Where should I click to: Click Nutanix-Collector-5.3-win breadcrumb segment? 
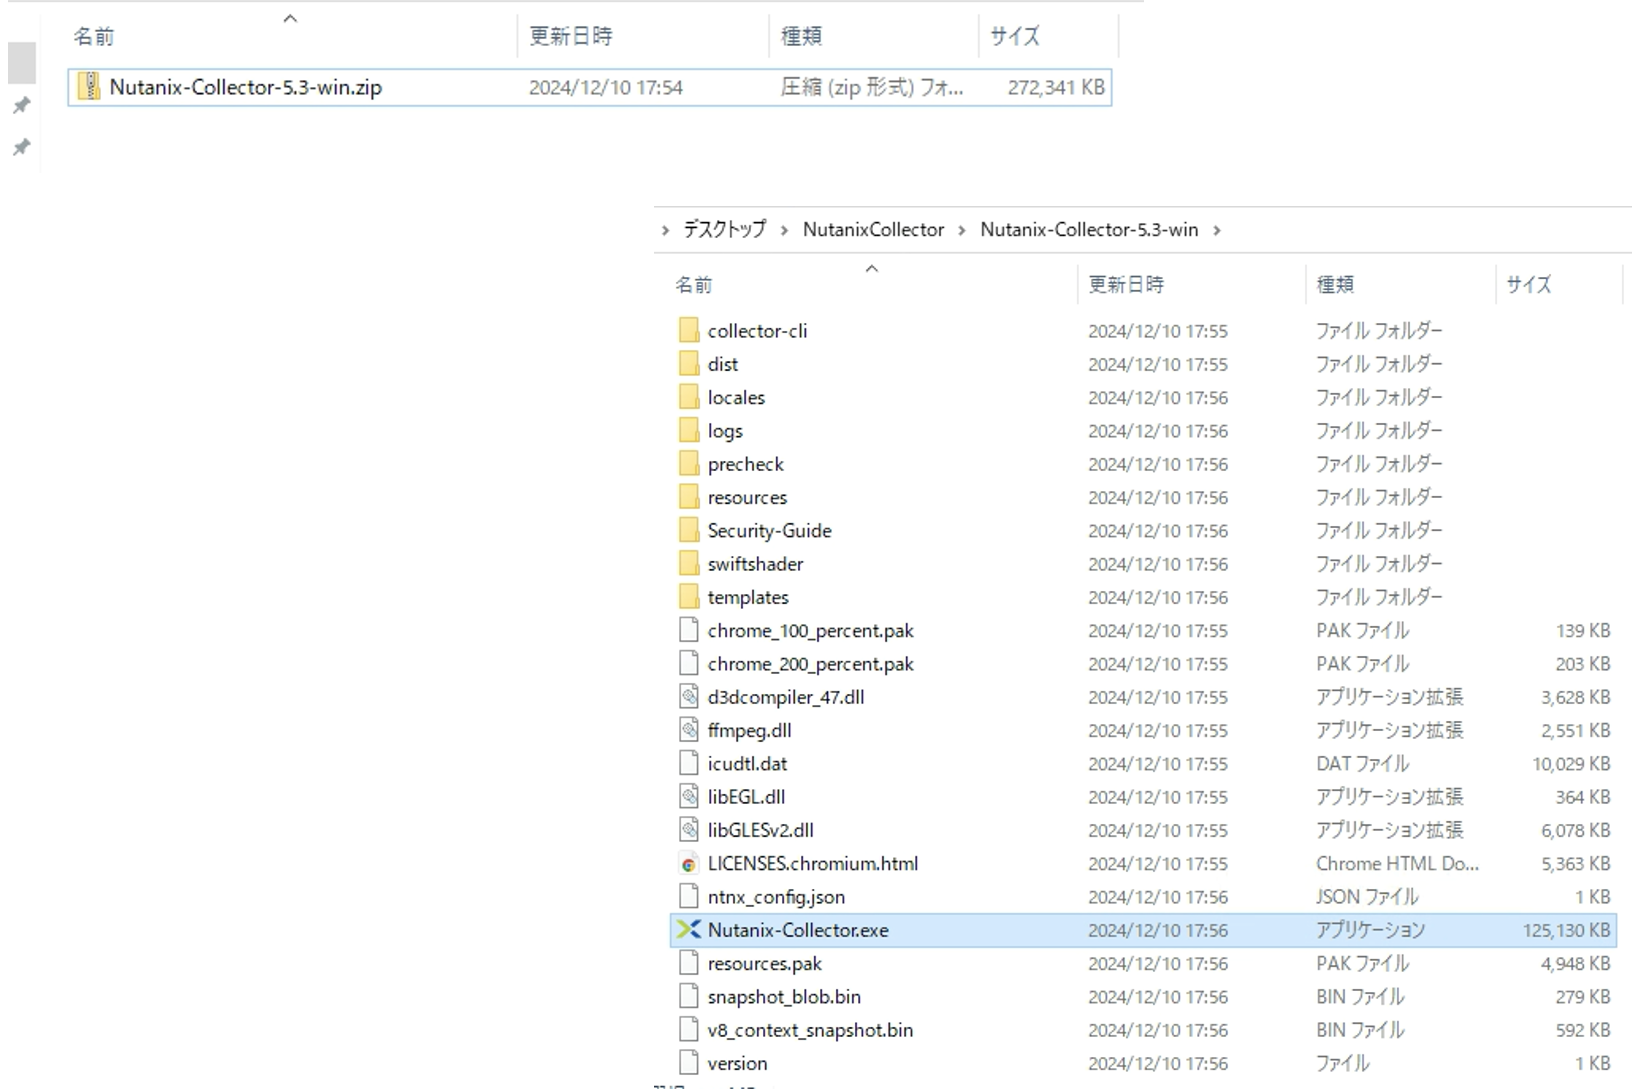[x=1089, y=229]
